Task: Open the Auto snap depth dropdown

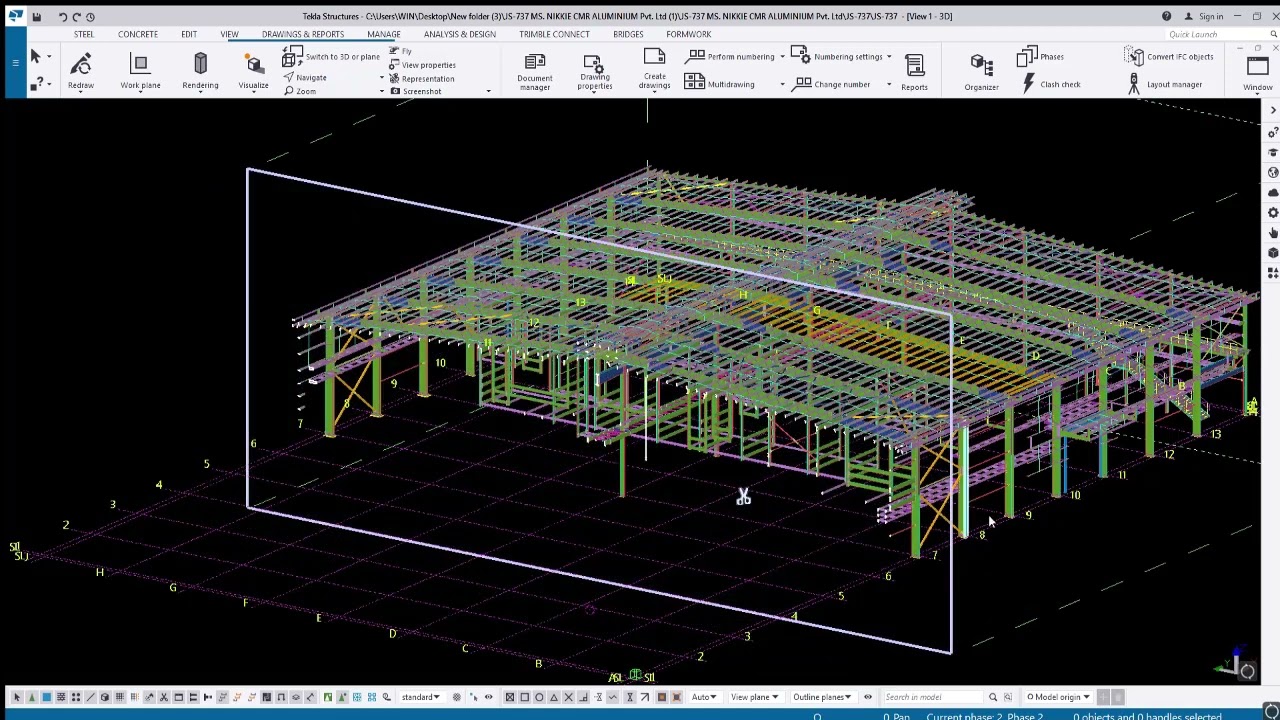Action: [704, 697]
